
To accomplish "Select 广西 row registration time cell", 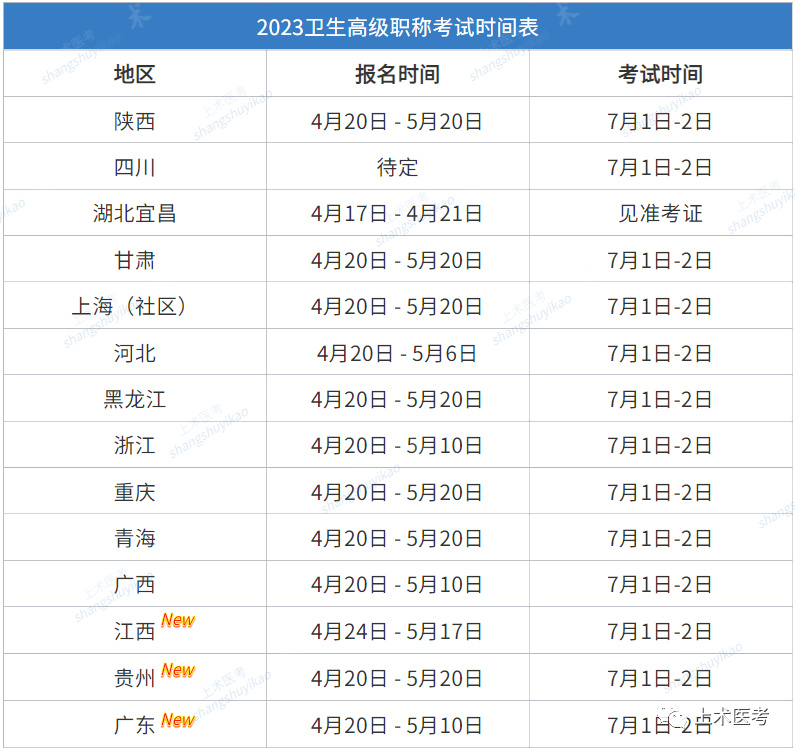I will 396,584.
